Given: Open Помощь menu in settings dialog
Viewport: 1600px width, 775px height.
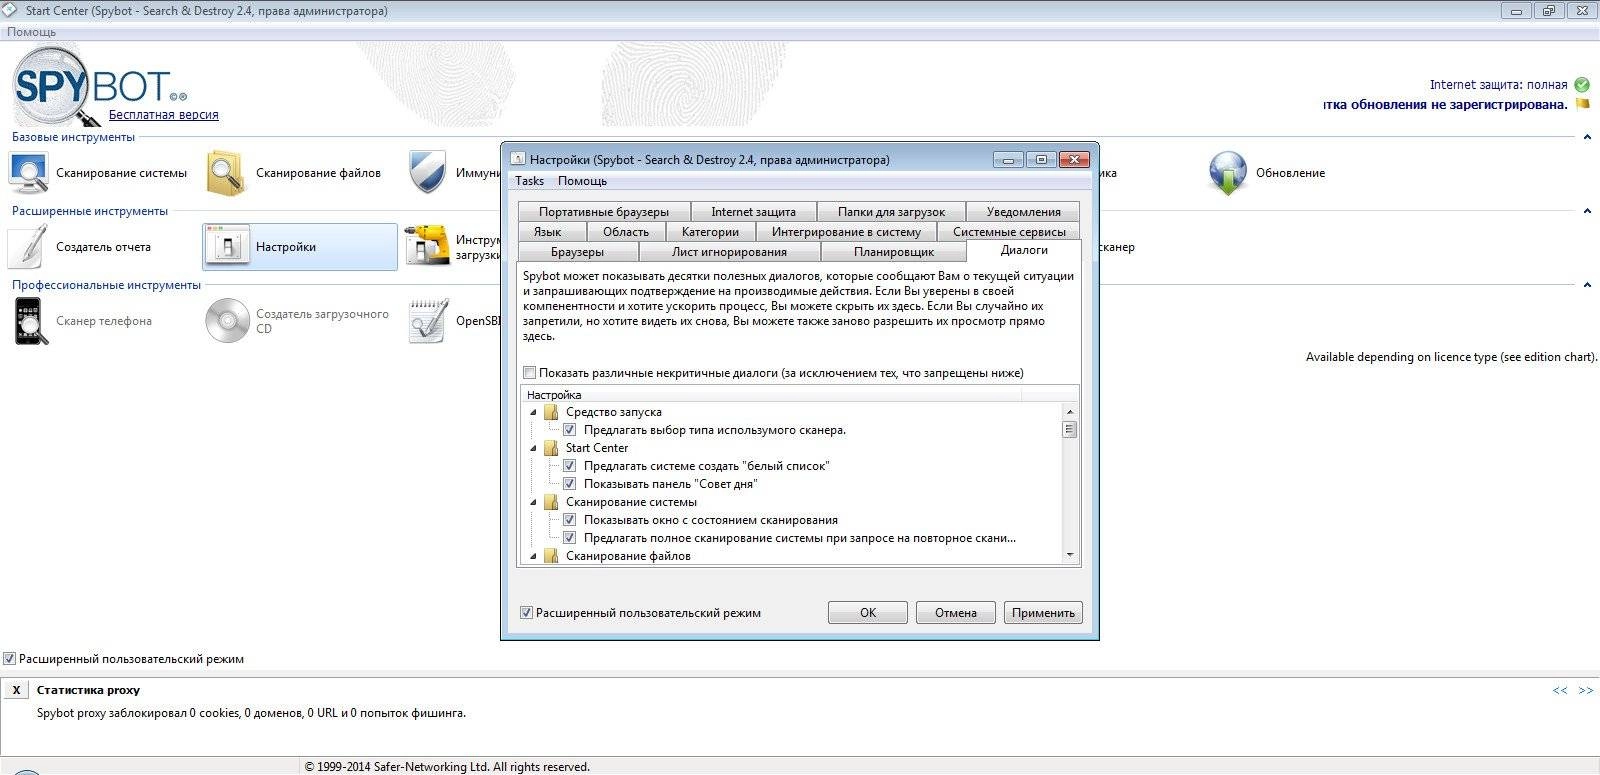Looking at the screenshot, I should (582, 181).
